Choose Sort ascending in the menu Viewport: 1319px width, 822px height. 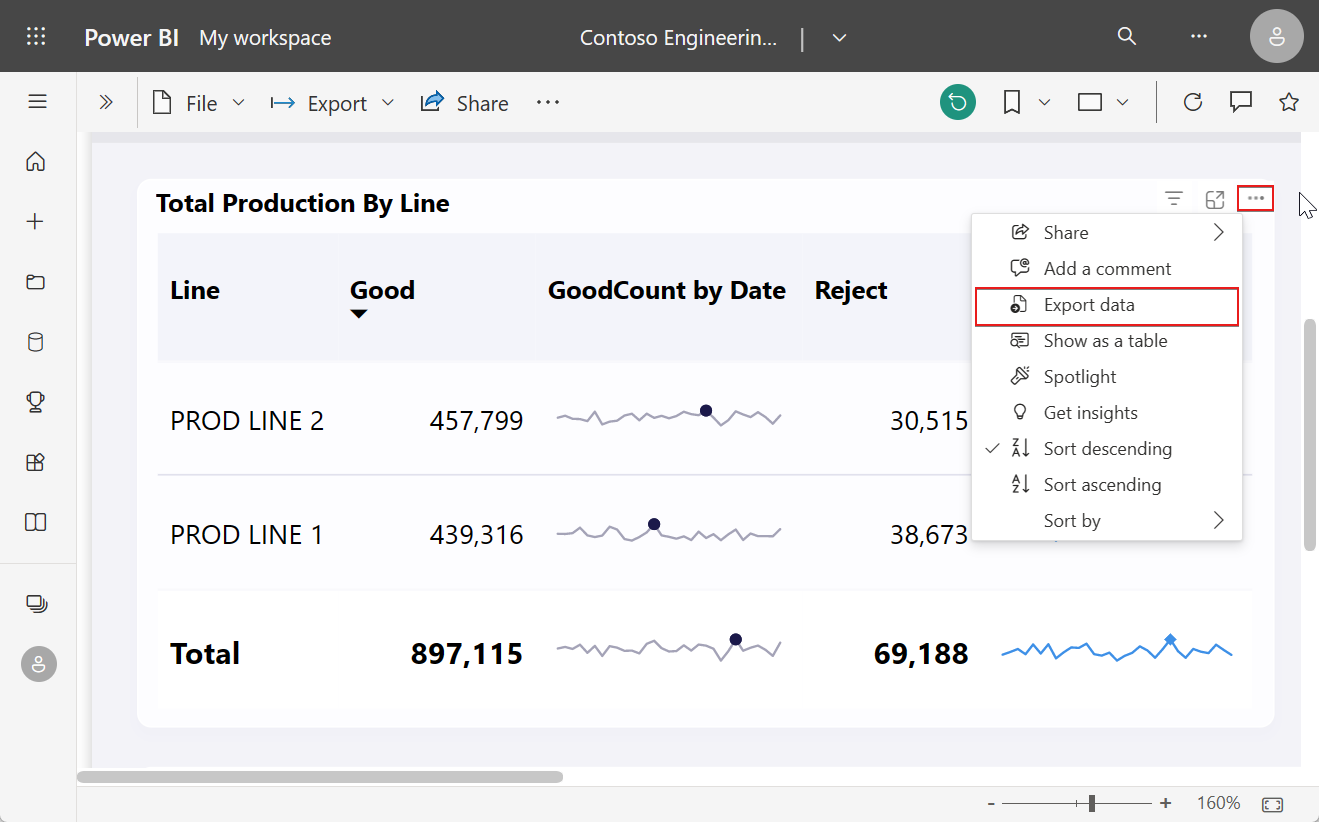point(1102,485)
